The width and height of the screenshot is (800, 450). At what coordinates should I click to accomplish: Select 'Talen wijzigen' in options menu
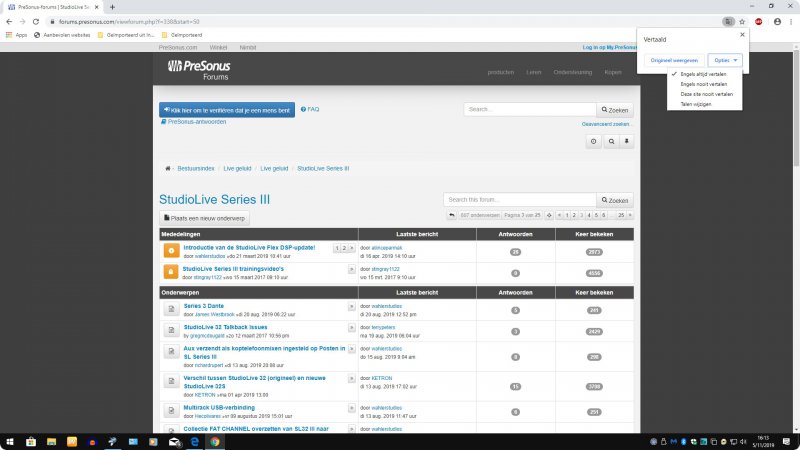click(x=696, y=104)
